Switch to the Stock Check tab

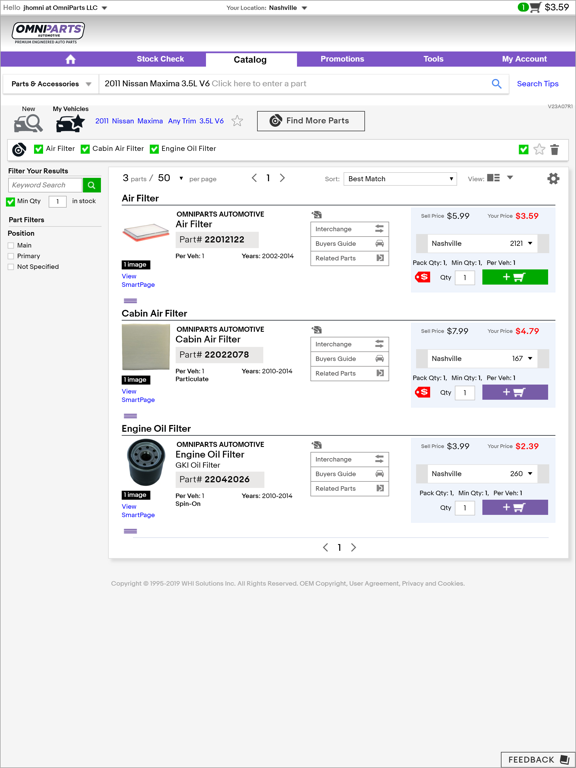(160, 59)
